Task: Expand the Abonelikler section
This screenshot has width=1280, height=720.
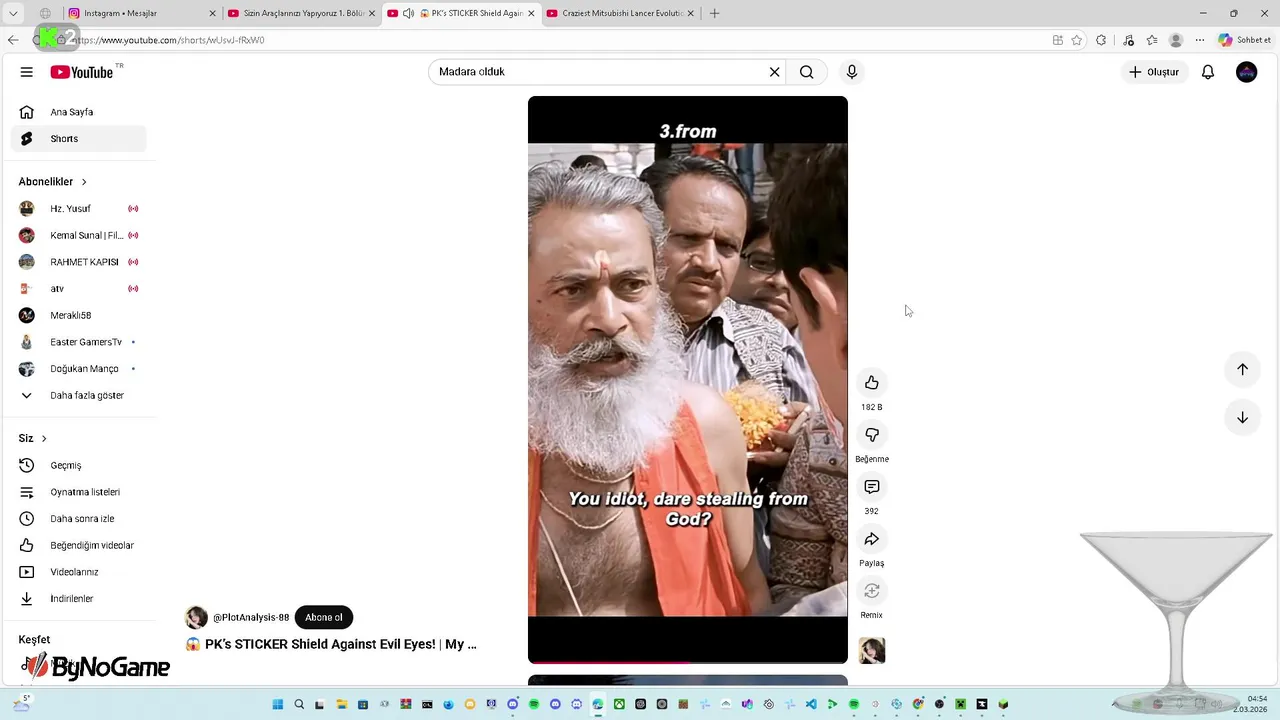Action: (x=53, y=182)
